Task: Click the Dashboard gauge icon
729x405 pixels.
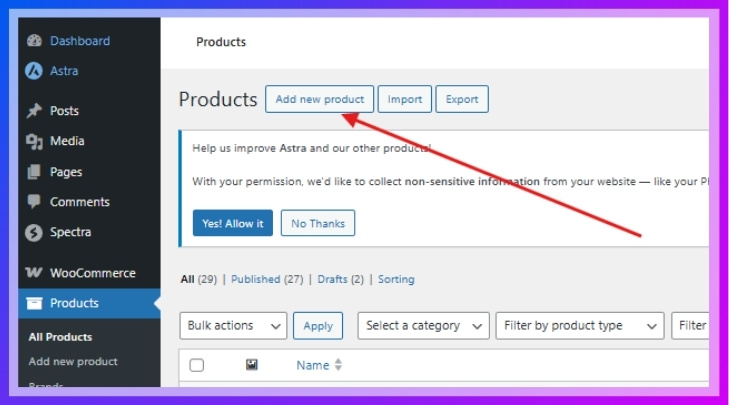Action: tap(34, 41)
